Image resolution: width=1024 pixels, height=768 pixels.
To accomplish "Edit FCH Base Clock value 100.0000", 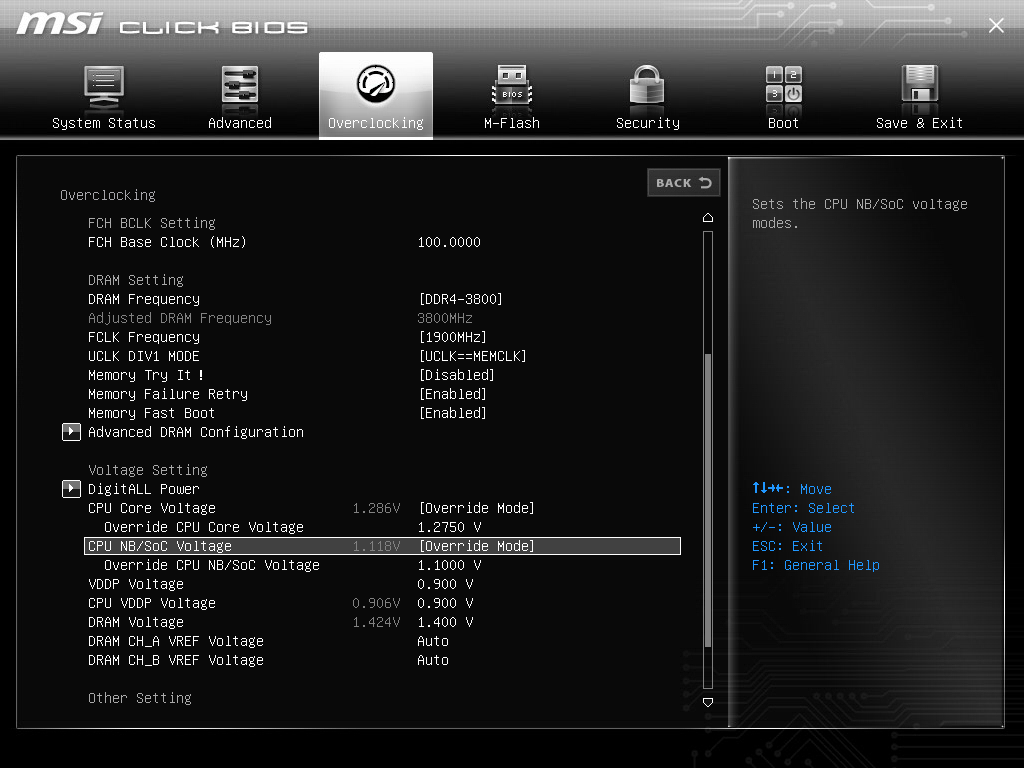I will tap(449, 242).
